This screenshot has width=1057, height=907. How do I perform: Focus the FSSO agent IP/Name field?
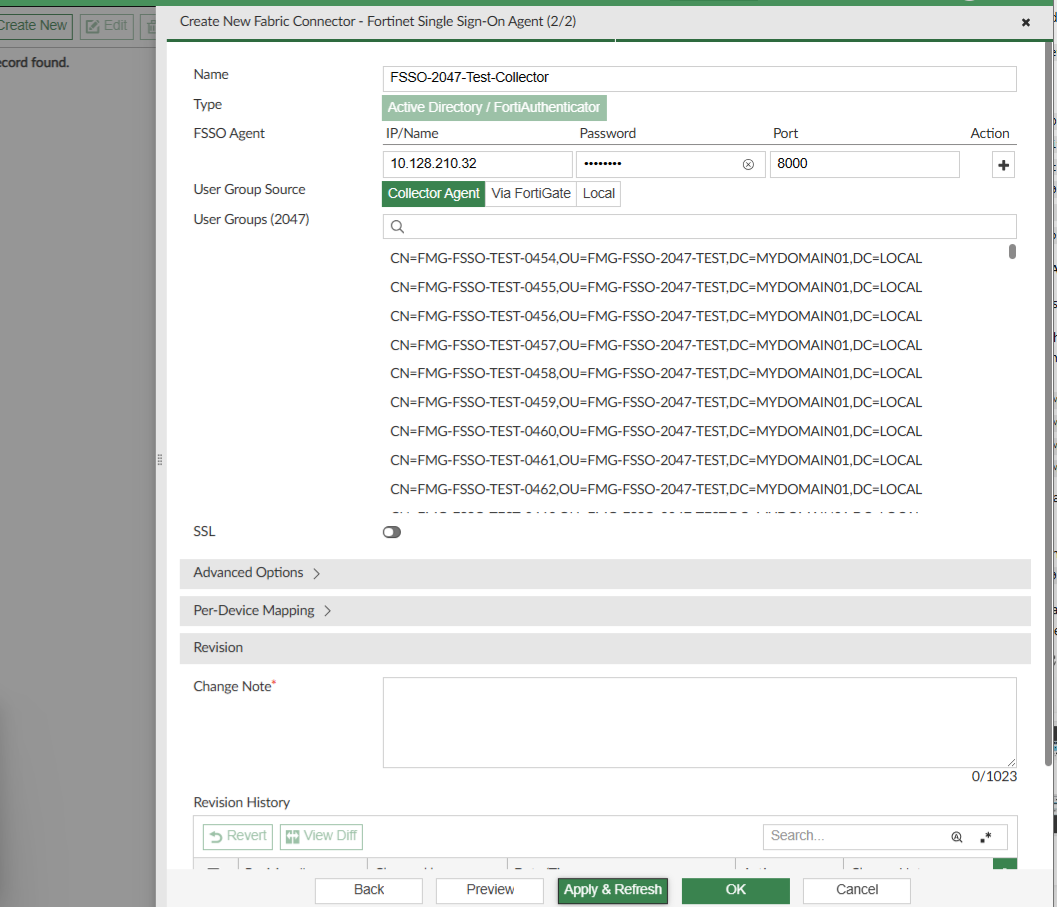477,164
